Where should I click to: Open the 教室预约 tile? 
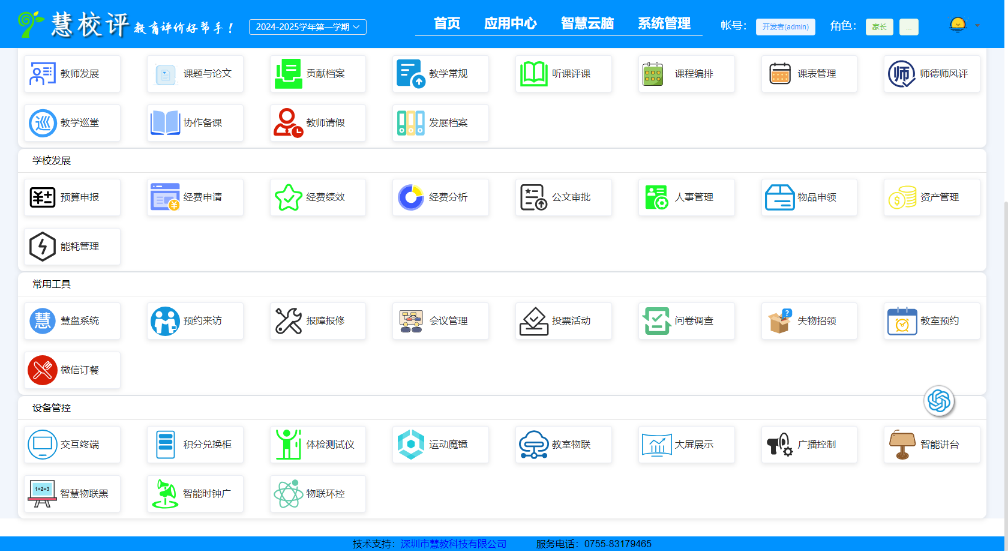point(932,321)
